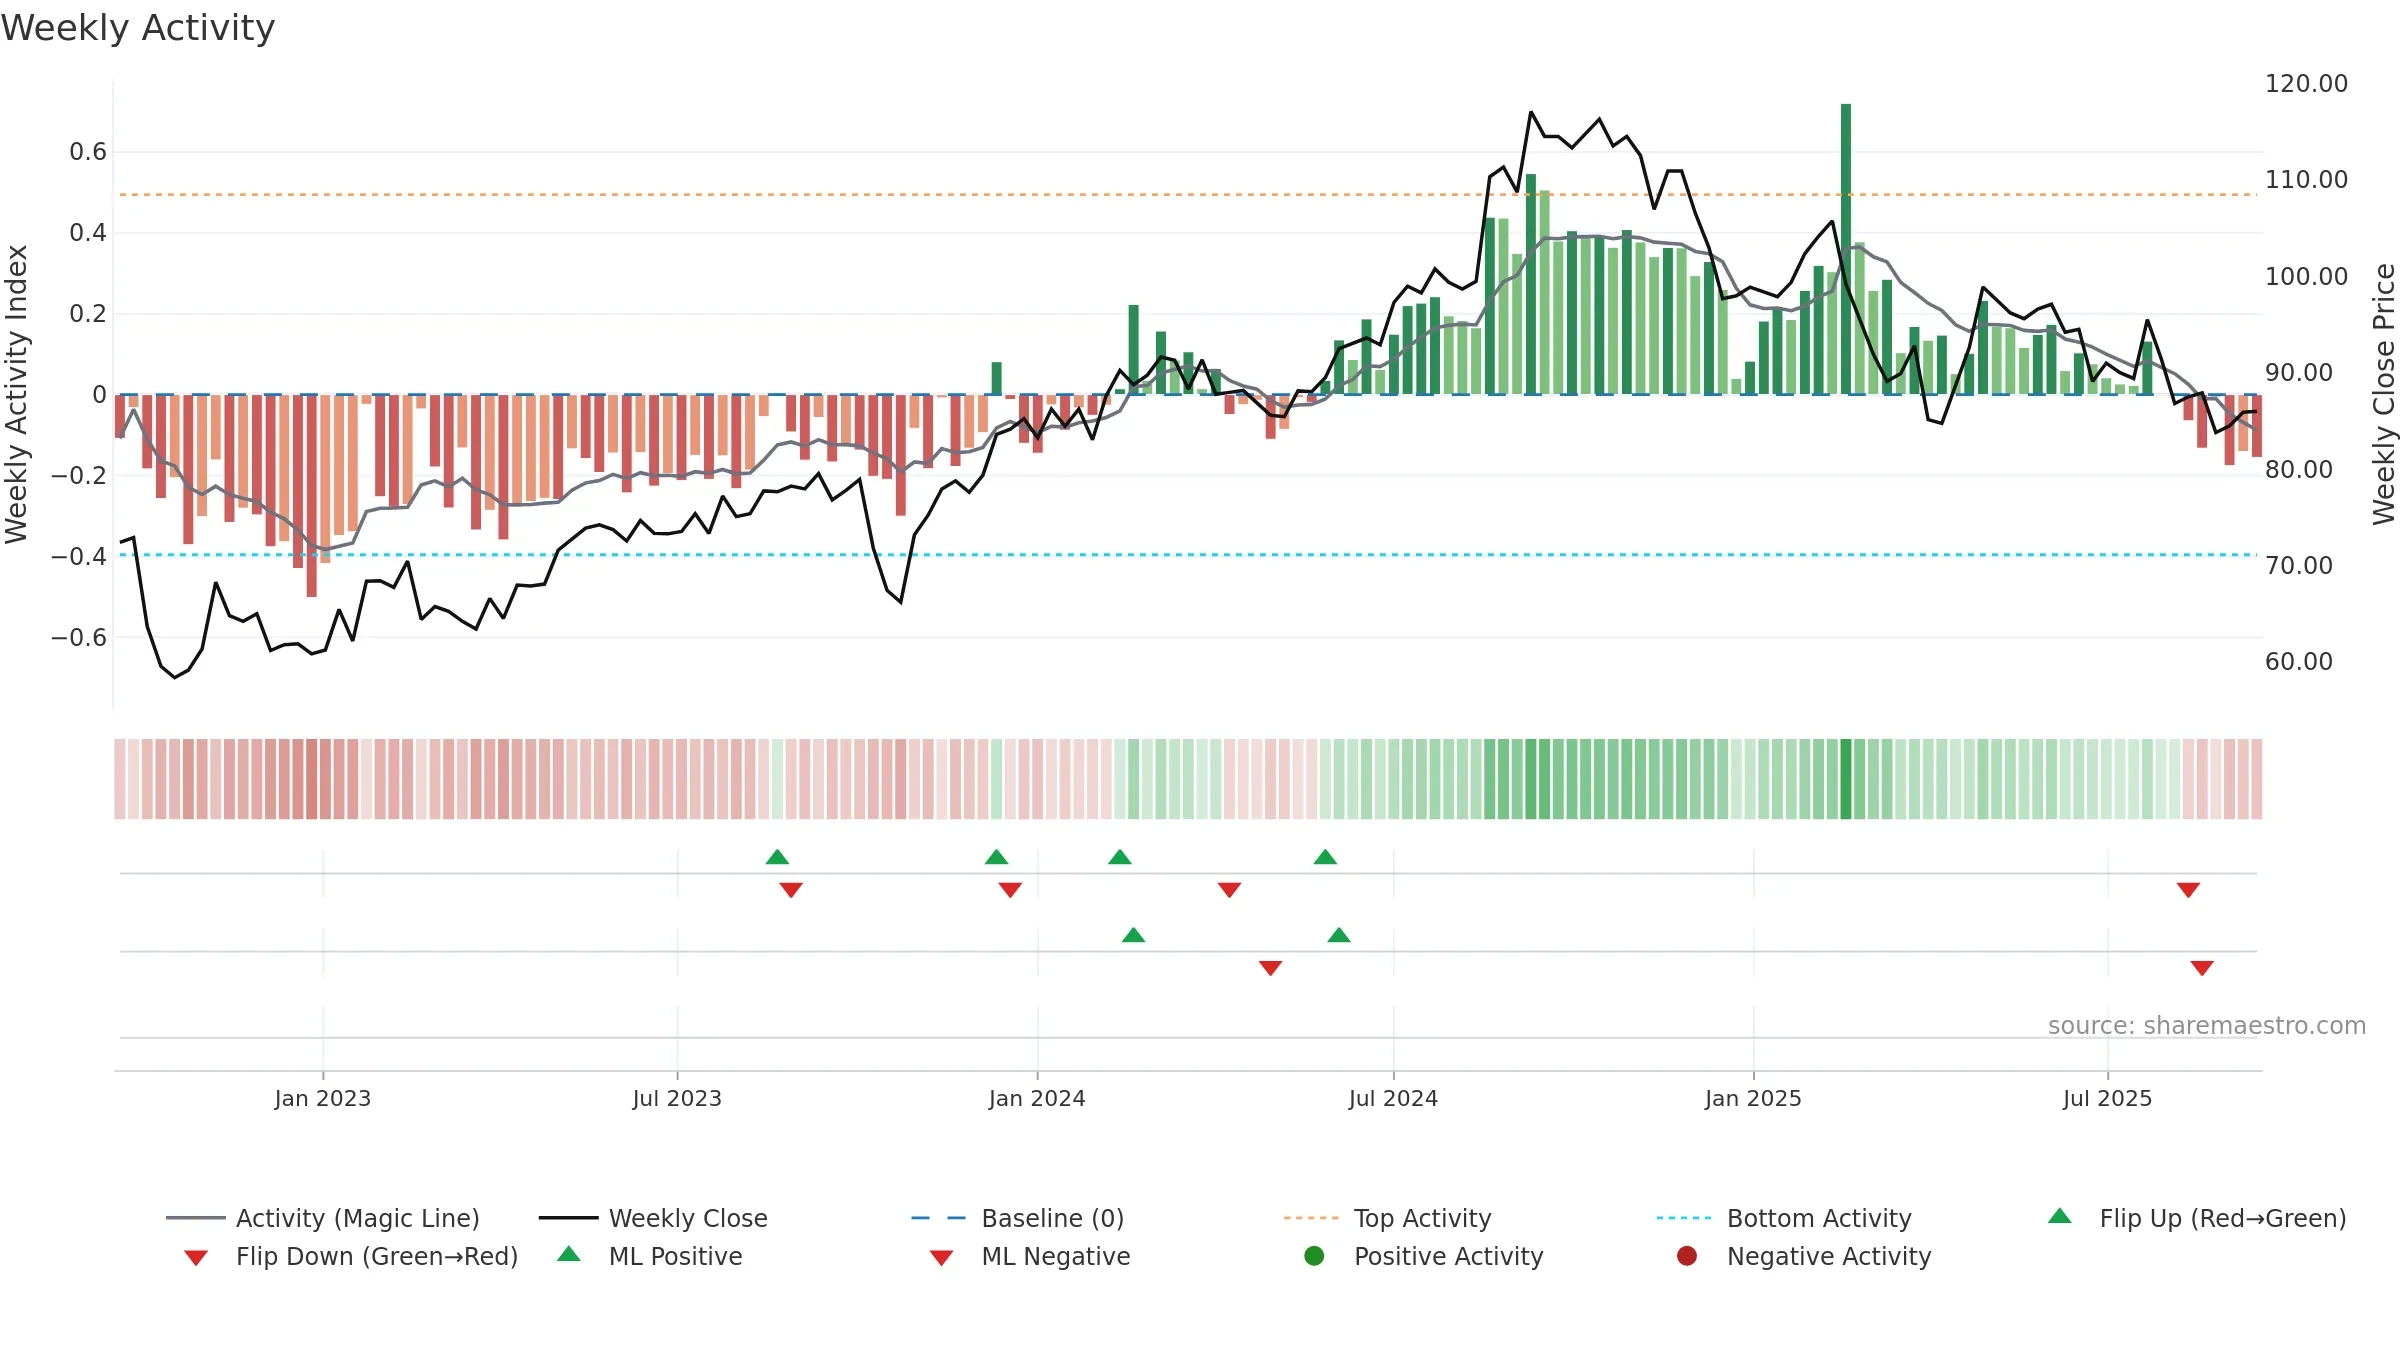The image size is (2400, 1350).
Task: Click the Weekly Activity chart title
Action: click(138, 28)
